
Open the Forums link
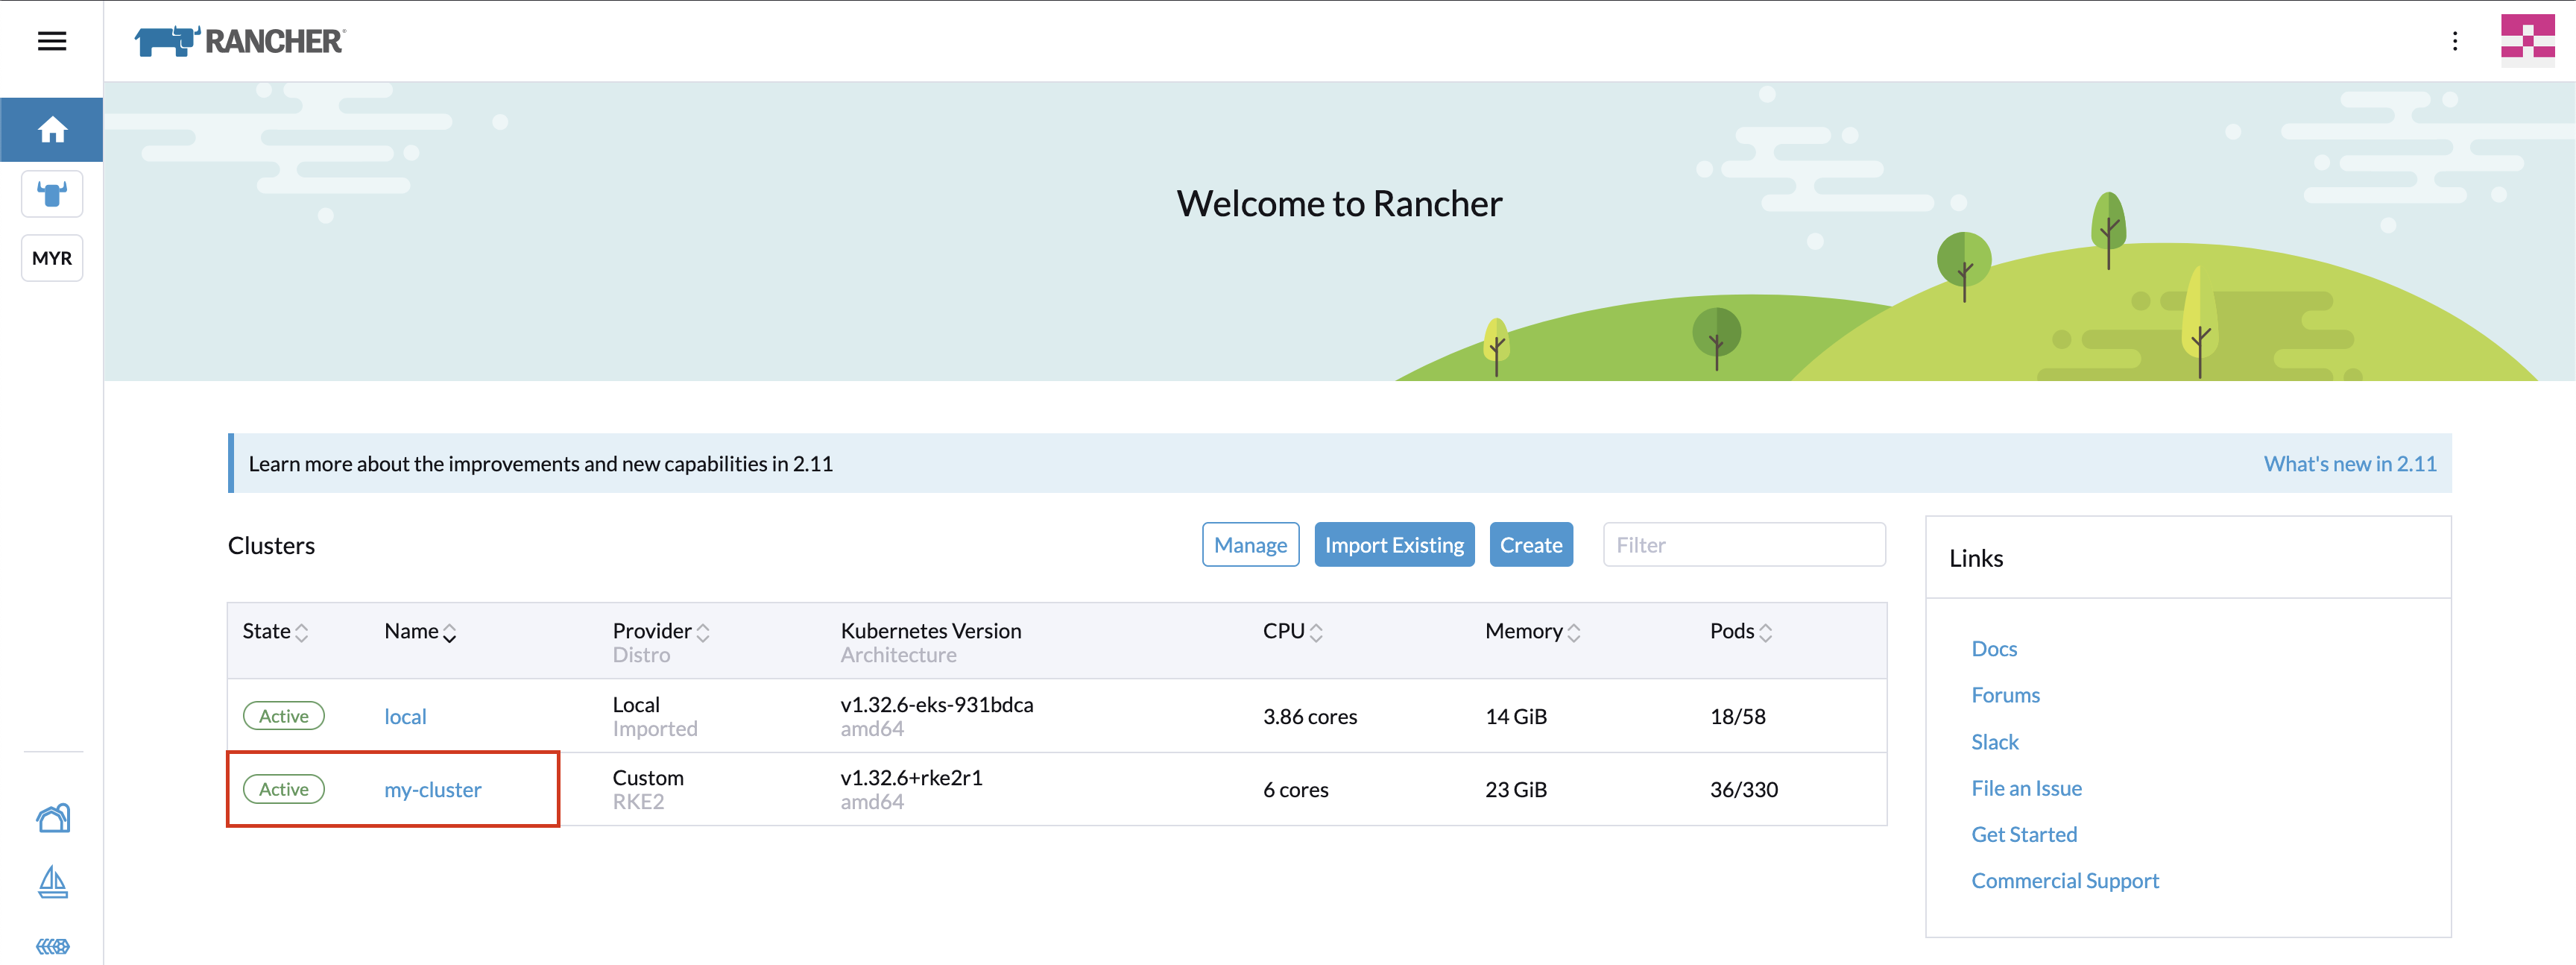point(2004,694)
